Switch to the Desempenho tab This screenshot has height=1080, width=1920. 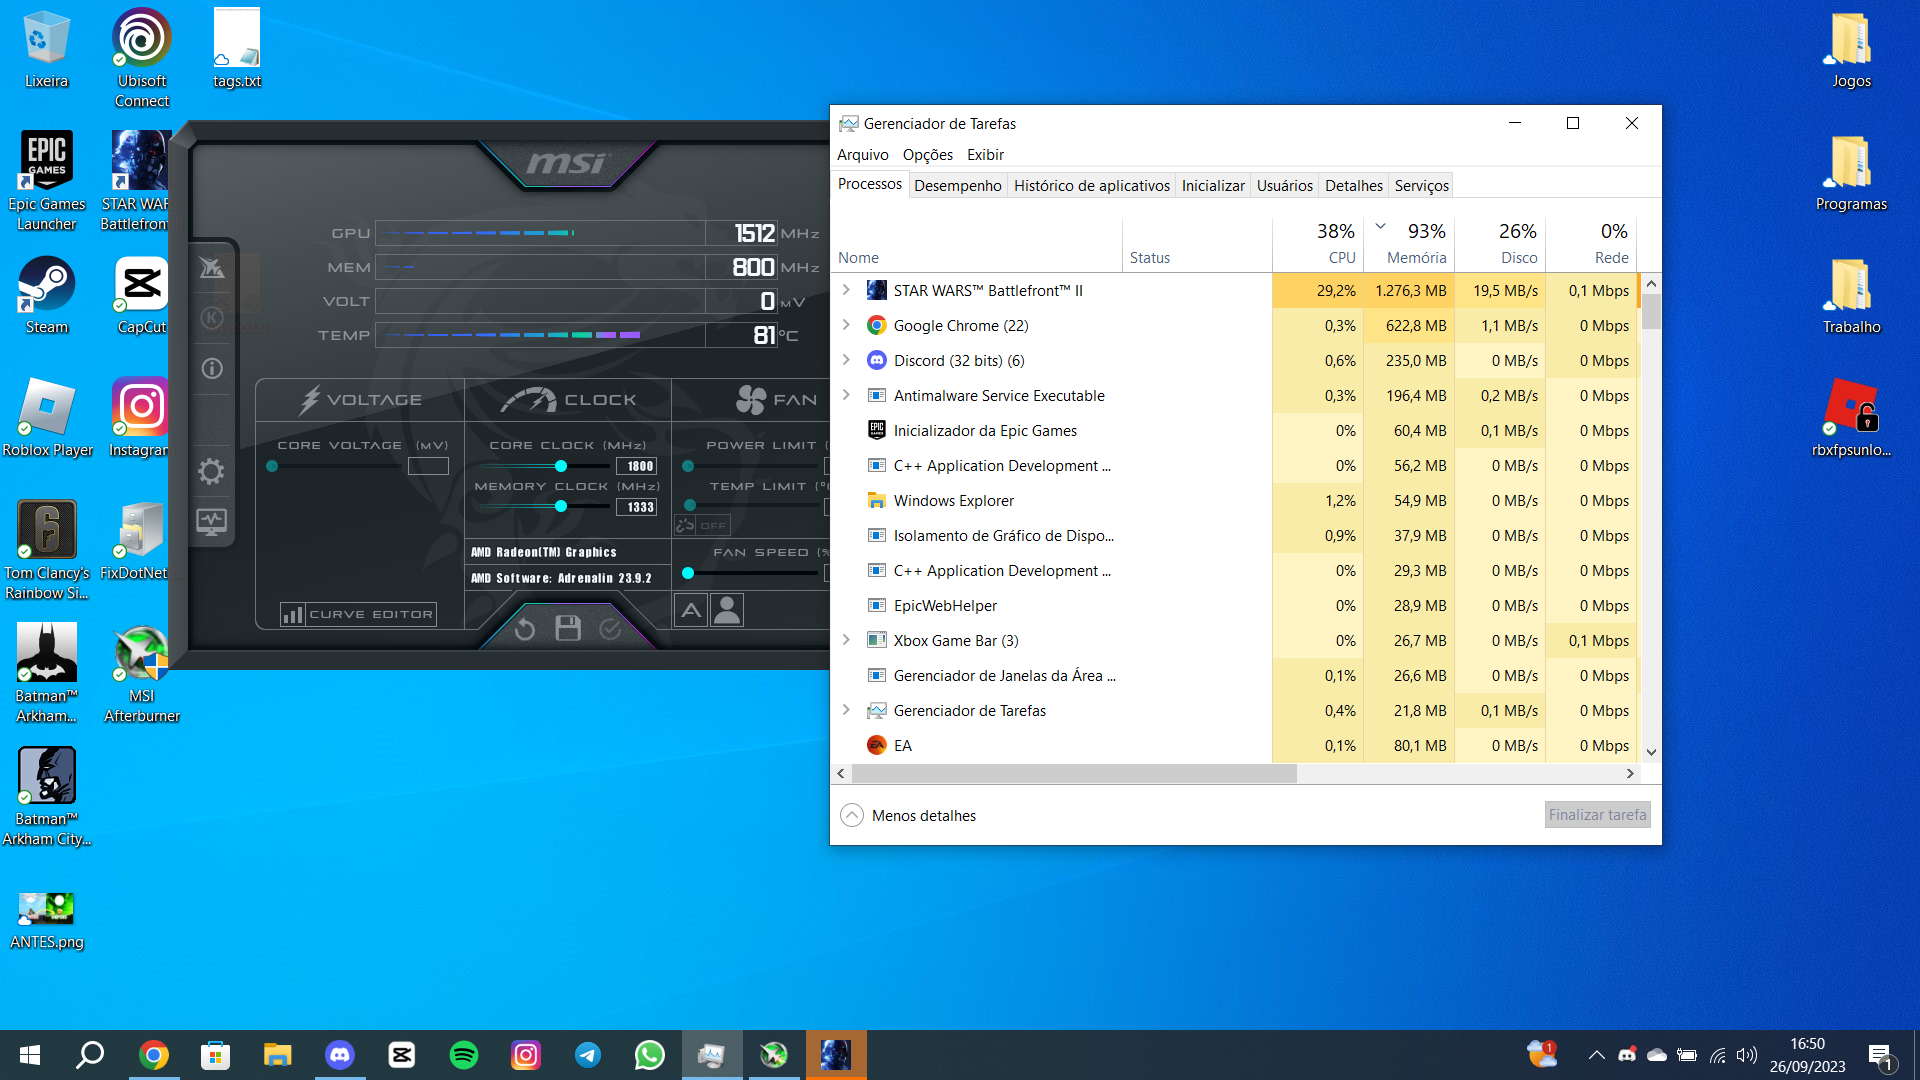pos(957,185)
